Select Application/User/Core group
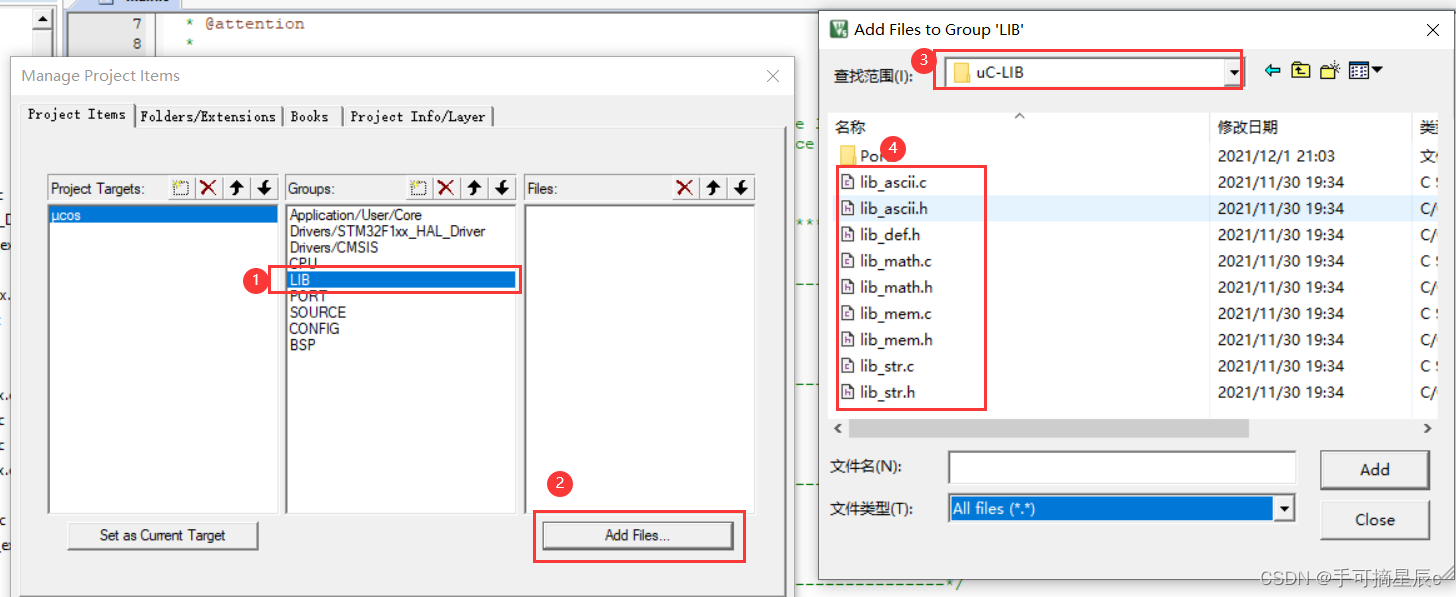The height and width of the screenshot is (597, 1456). point(355,215)
